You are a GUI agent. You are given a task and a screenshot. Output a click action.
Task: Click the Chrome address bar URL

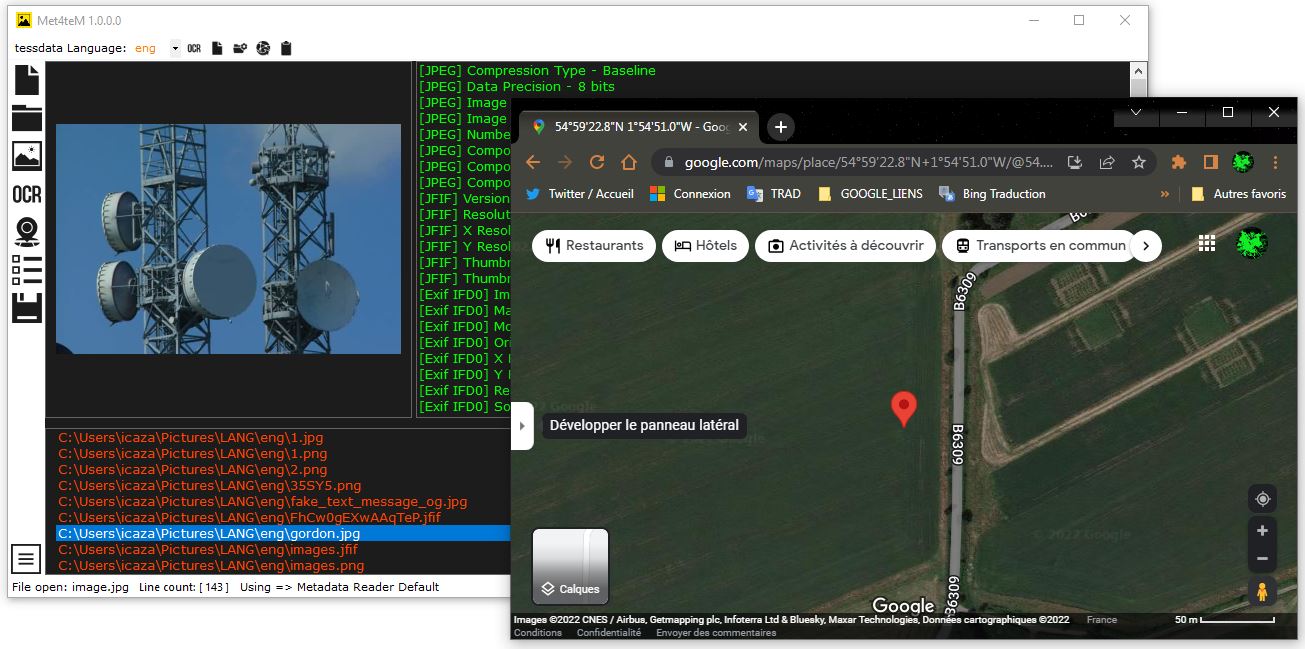pos(868,162)
